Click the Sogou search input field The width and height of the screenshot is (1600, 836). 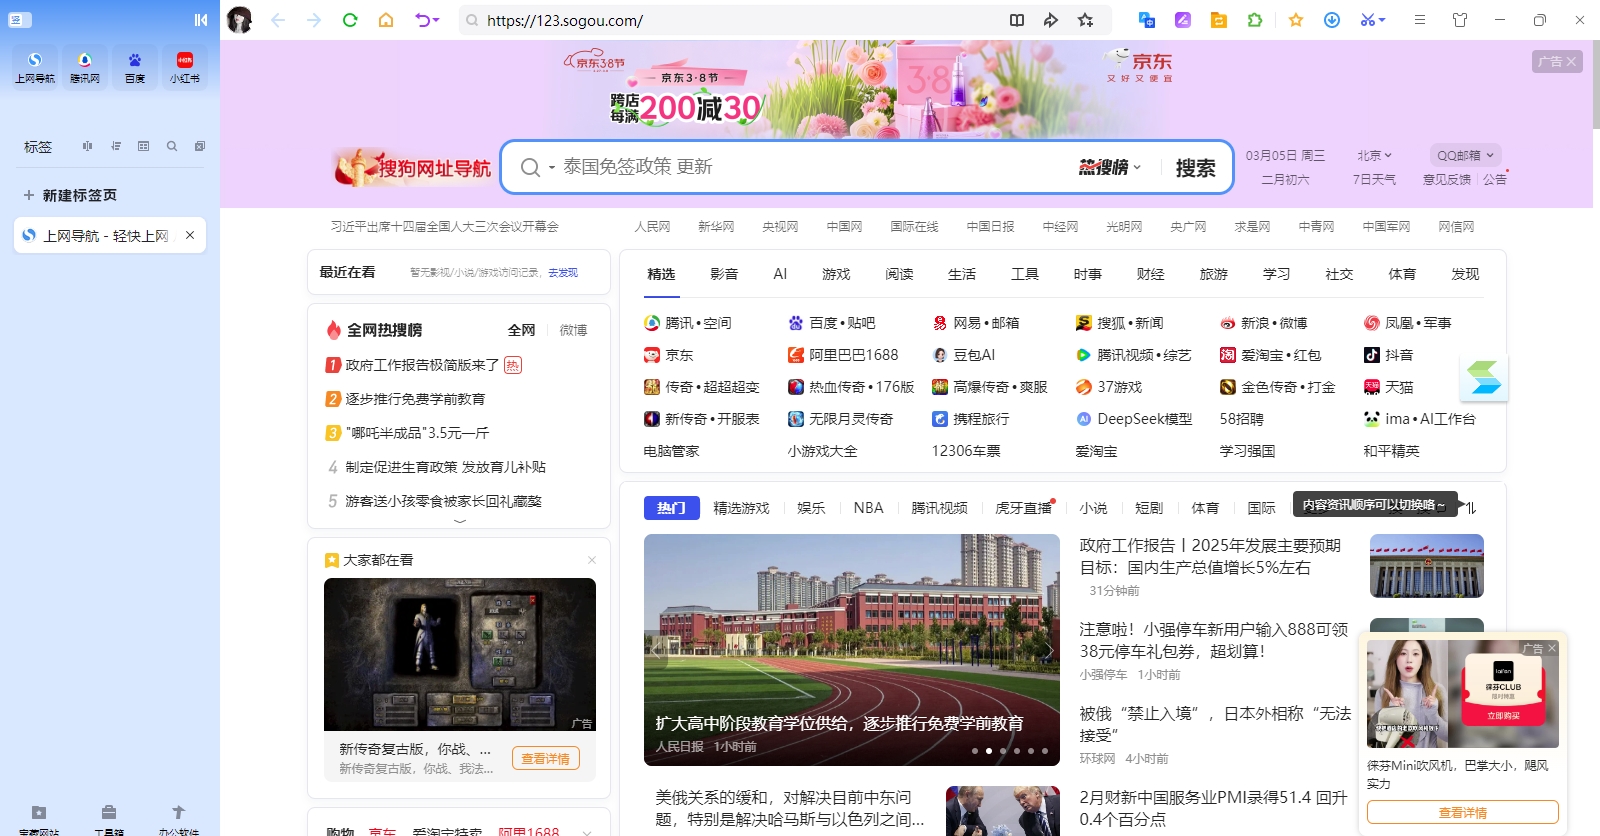pyautogui.click(x=800, y=167)
